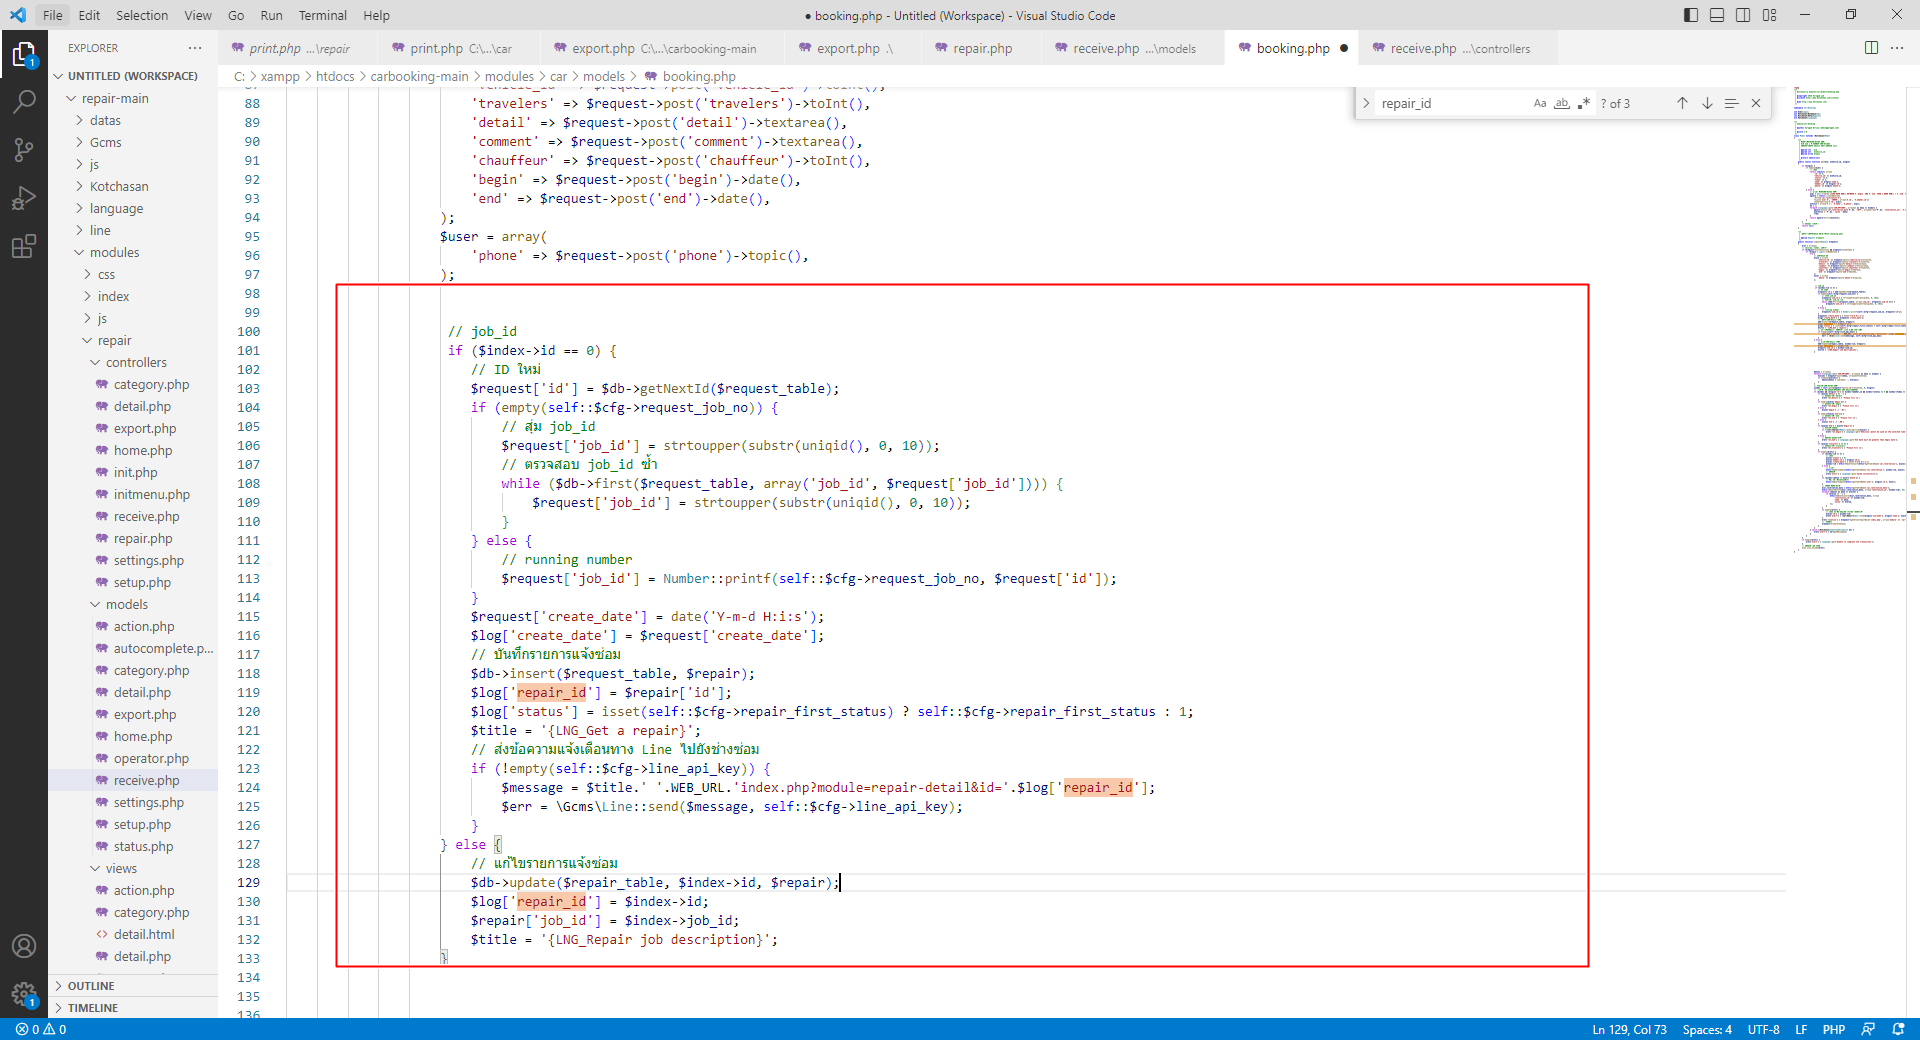
Task: Open the Search view in activity bar
Action: pos(24,102)
